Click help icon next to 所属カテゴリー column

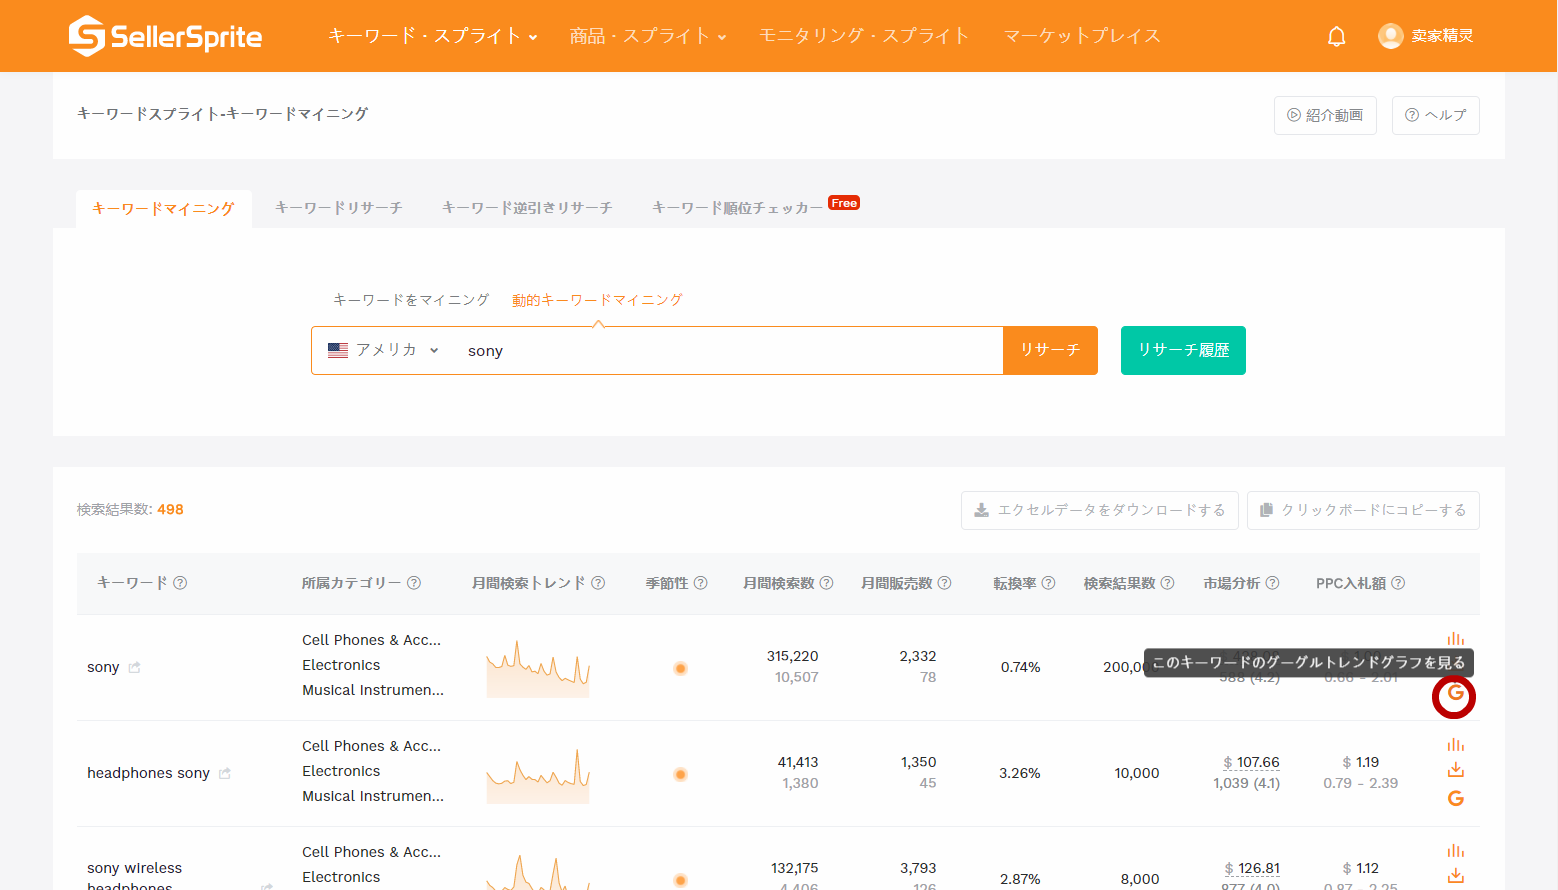tap(414, 583)
